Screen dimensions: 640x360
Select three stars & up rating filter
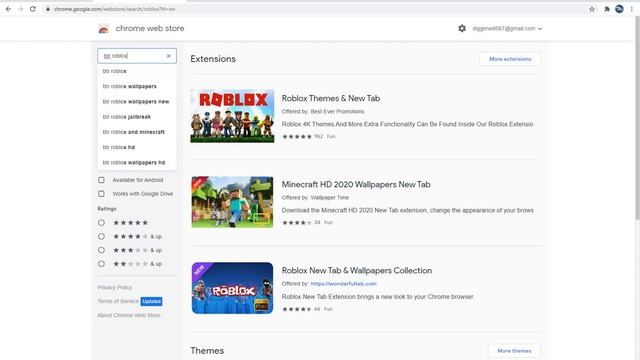pos(101,250)
